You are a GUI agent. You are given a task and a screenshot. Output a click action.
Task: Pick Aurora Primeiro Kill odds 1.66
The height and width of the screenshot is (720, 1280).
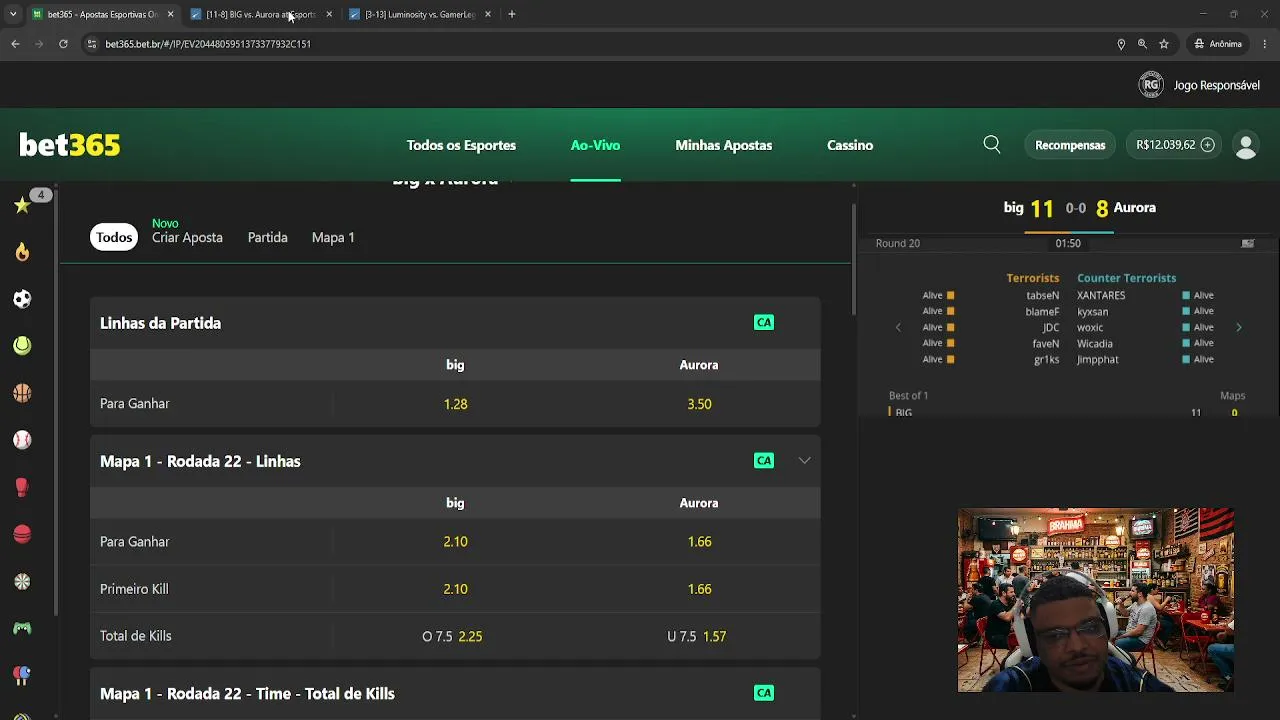click(x=699, y=589)
